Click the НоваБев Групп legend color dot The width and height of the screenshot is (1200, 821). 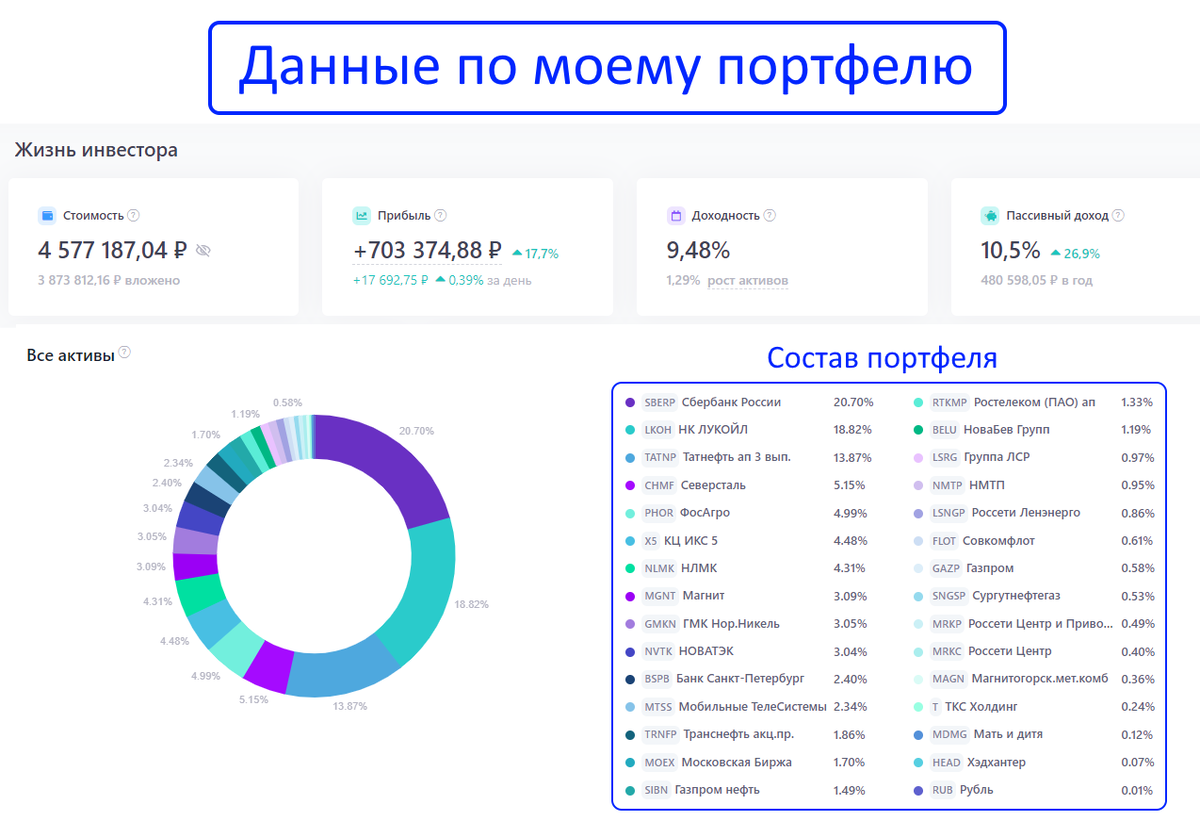pos(918,430)
